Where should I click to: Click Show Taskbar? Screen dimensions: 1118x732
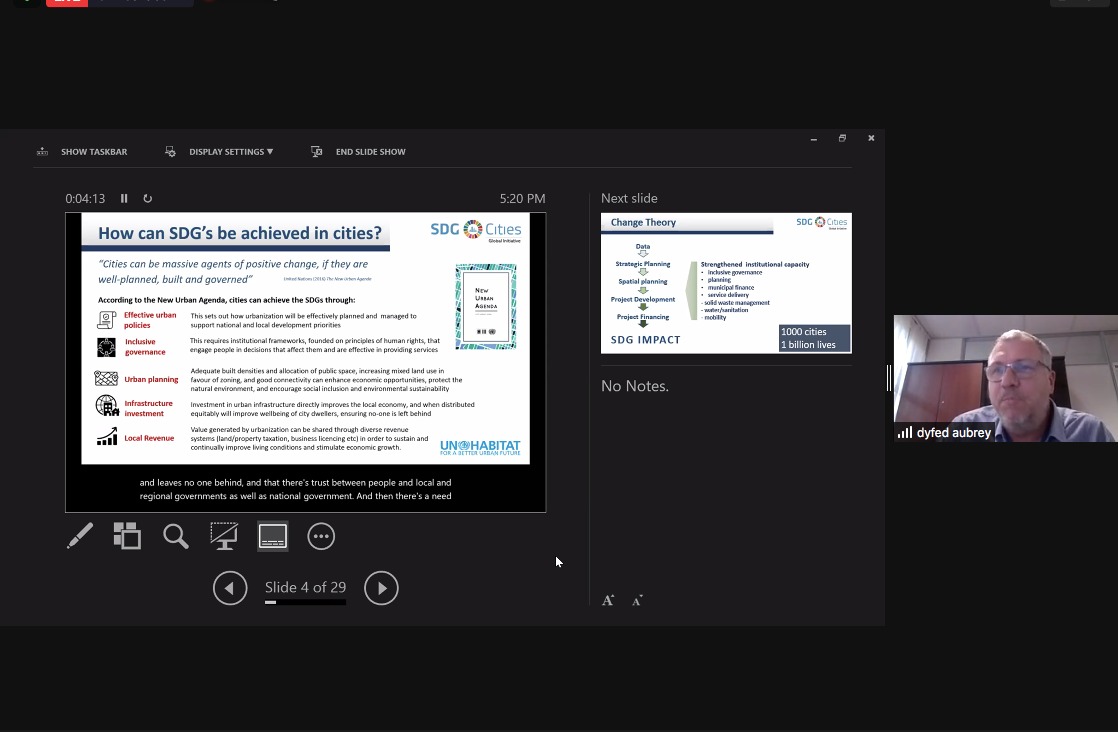81,152
